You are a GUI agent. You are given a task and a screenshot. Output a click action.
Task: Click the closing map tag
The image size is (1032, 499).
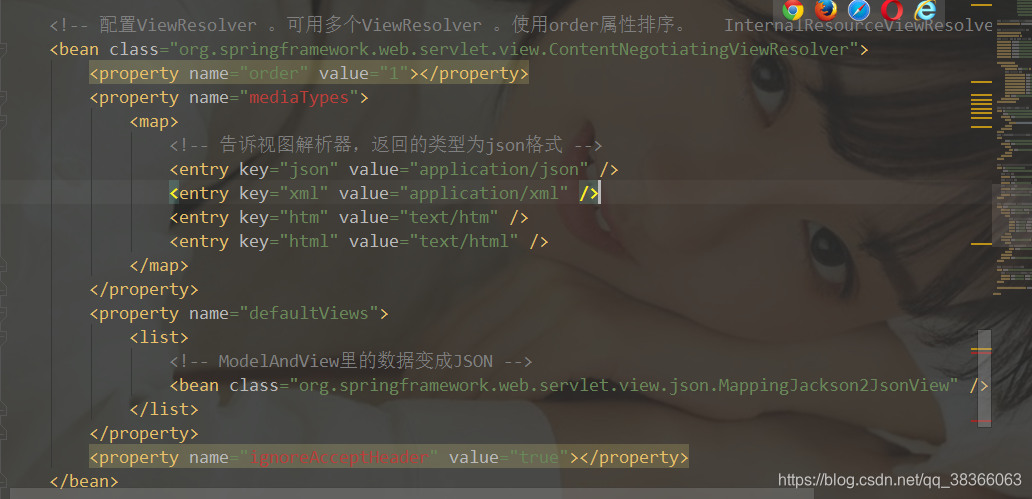(x=159, y=266)
